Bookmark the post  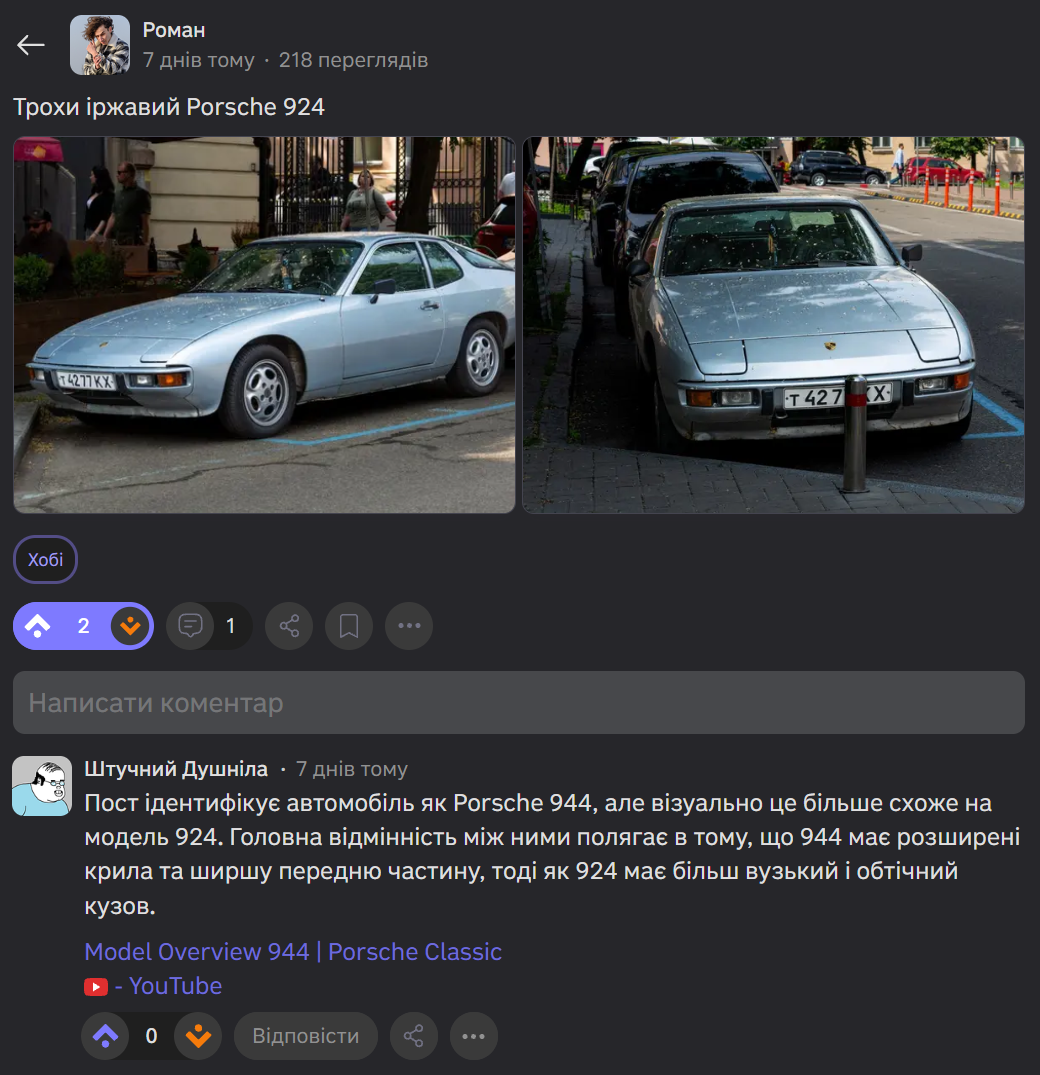click(x=349, y=625)
